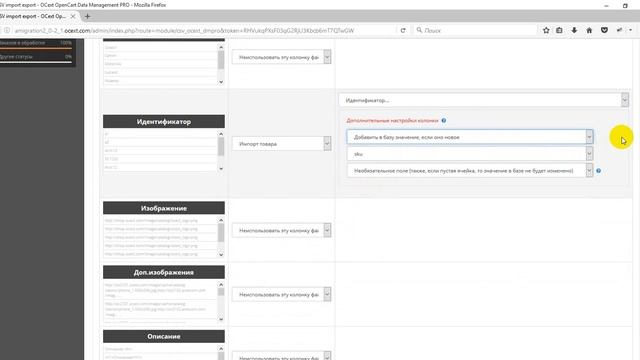Show site information icon in address bar
640x360 pixels.
coord(7,30)
